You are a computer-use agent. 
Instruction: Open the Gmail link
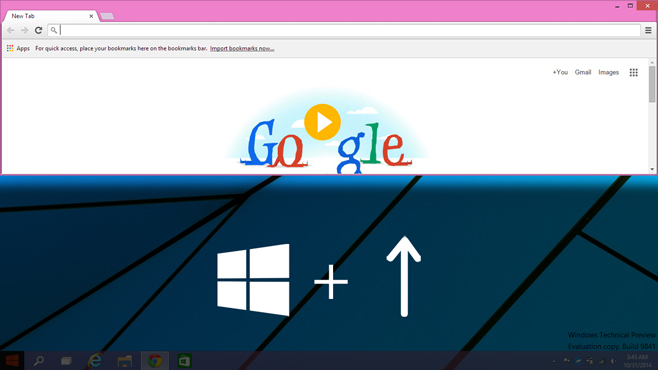[x=583, y=72]
